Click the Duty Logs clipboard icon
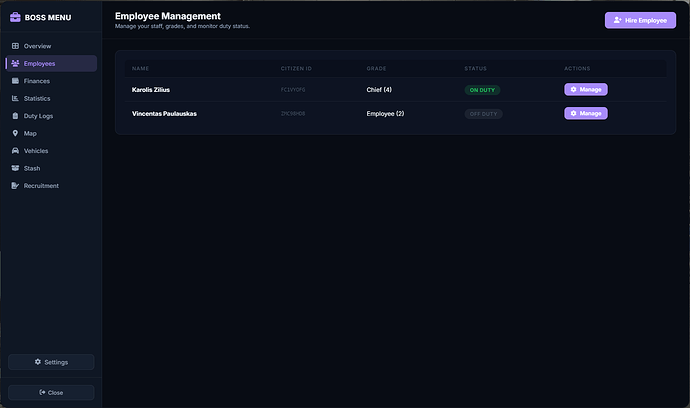690x408 pixels. pyautogui.click(x=15, y=116)
